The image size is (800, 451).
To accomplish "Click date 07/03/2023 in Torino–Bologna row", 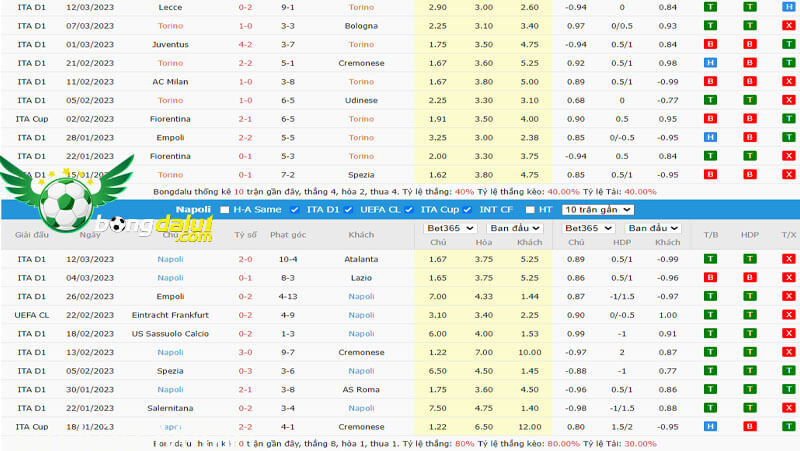I will click(x=90, y=26).
